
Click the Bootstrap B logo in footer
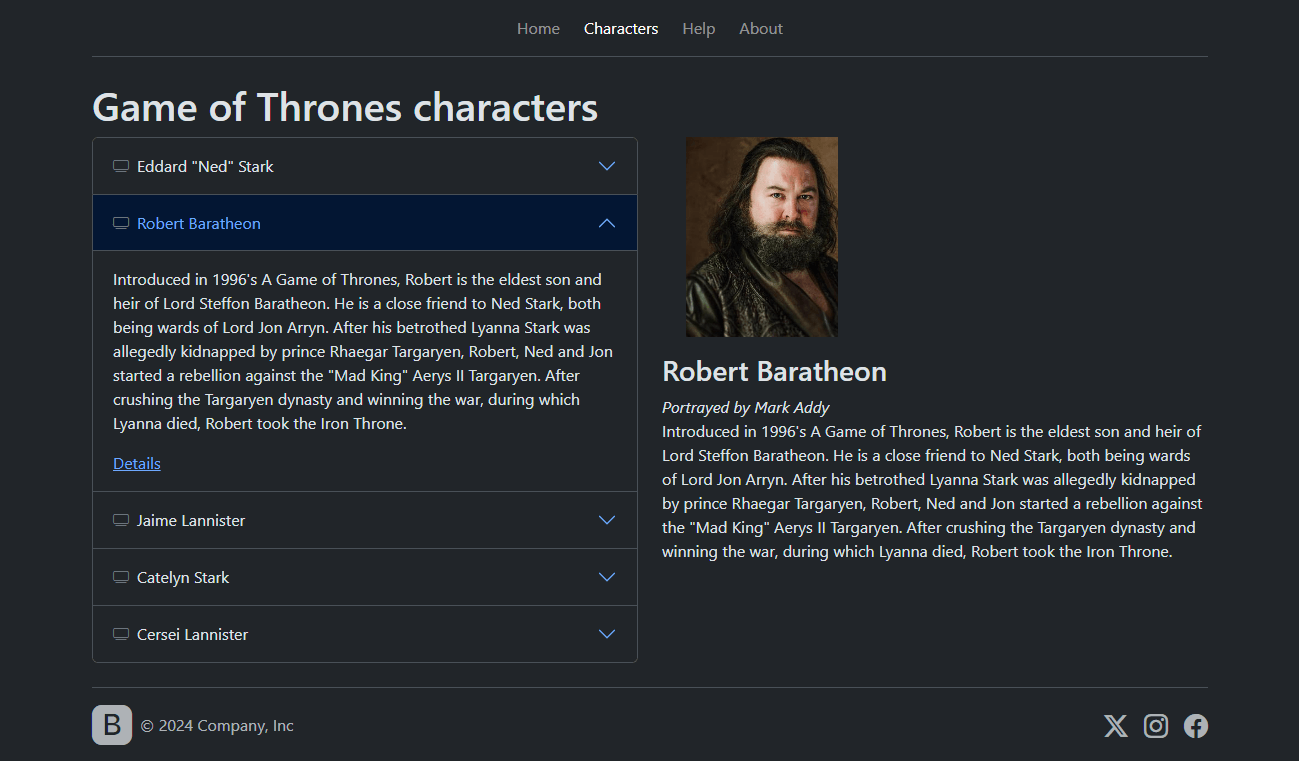click(112, 725)
